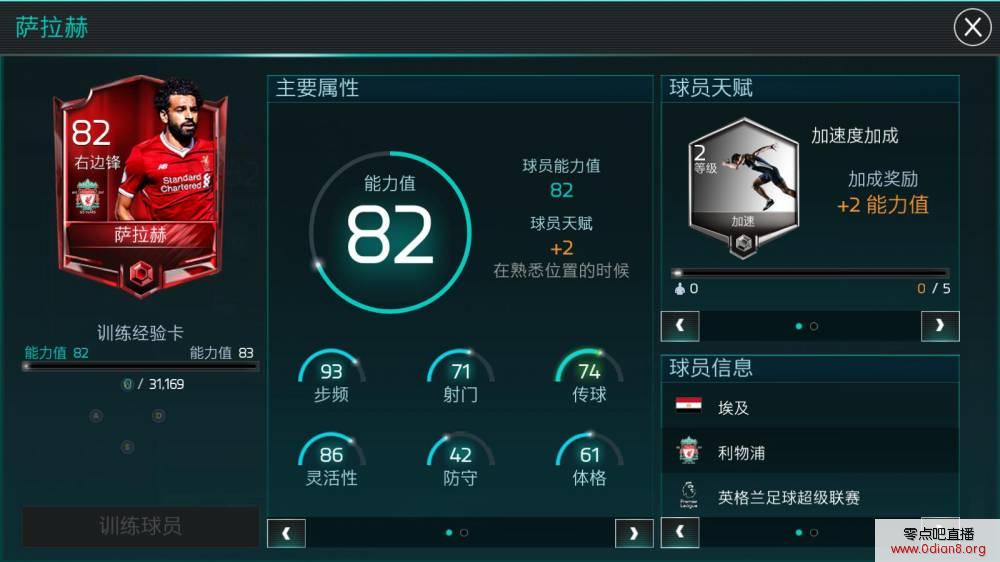Tap the hexagon gem on the player card
The width and height of the screenshot is (1000, 562).
141,276
